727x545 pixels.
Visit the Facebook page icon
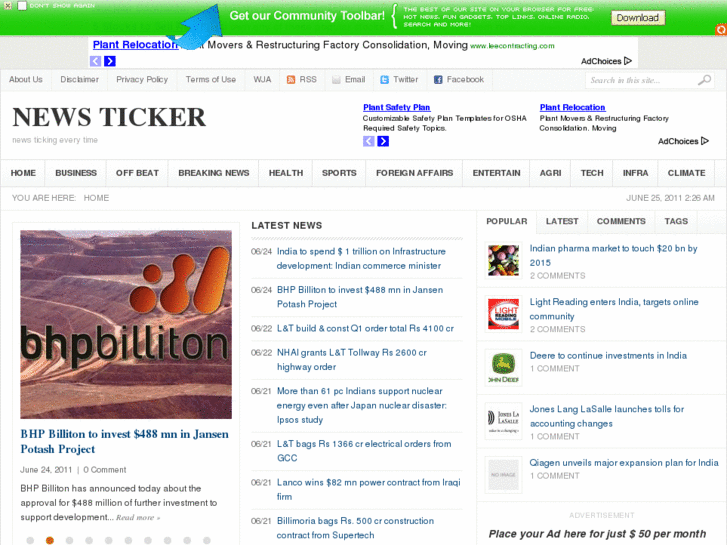pos(438,80)
